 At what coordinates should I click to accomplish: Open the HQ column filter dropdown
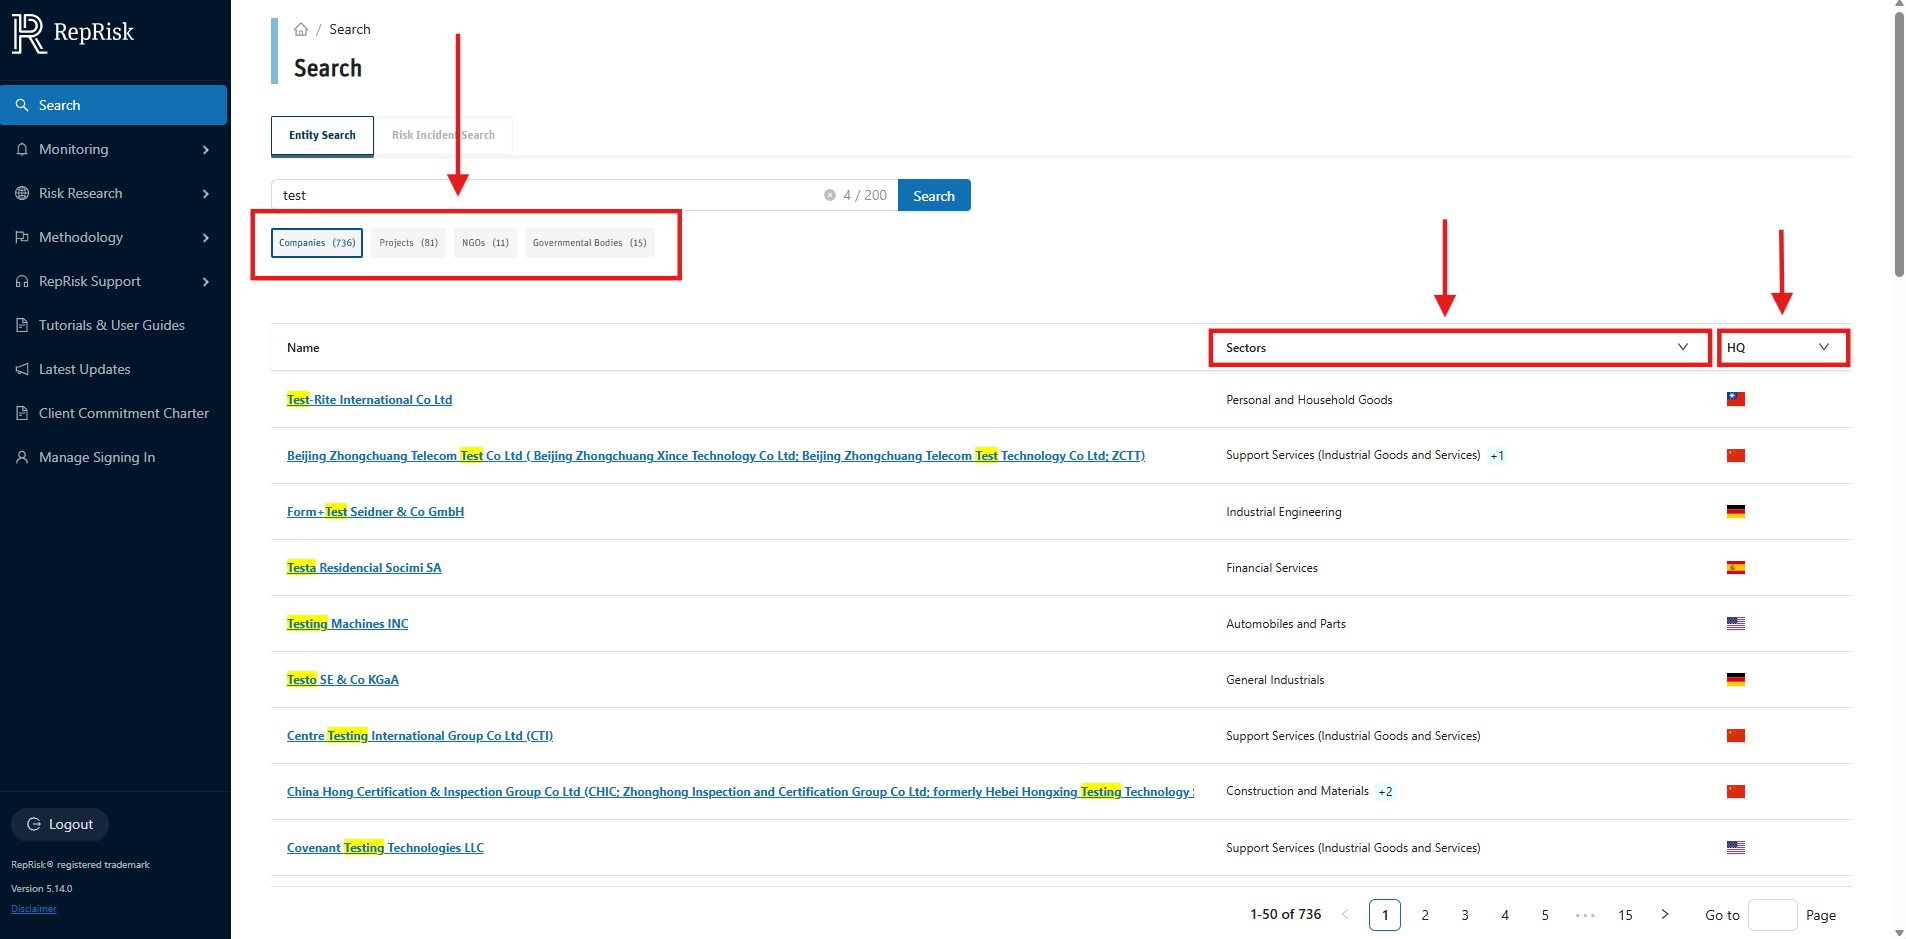pos(1823,347)
